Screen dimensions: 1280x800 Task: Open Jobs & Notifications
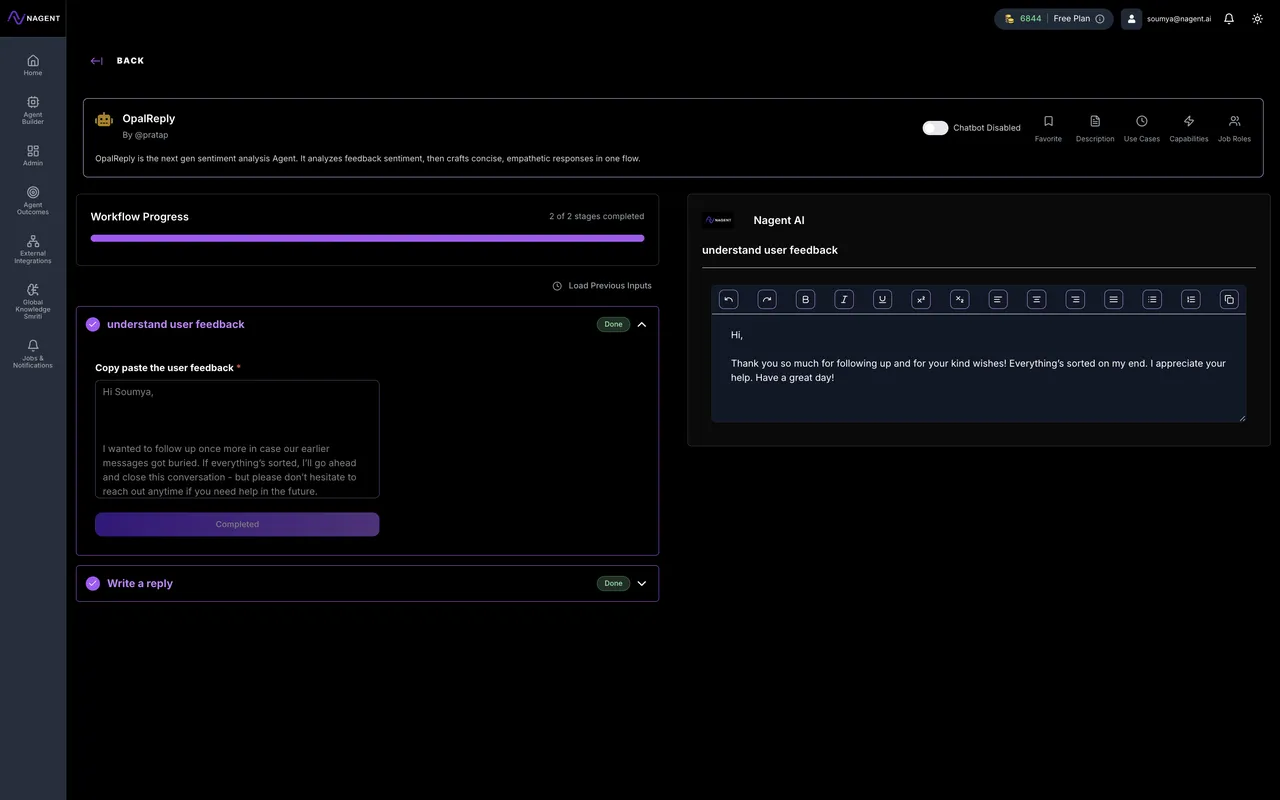pyautogui.click(x=33, y=354)
